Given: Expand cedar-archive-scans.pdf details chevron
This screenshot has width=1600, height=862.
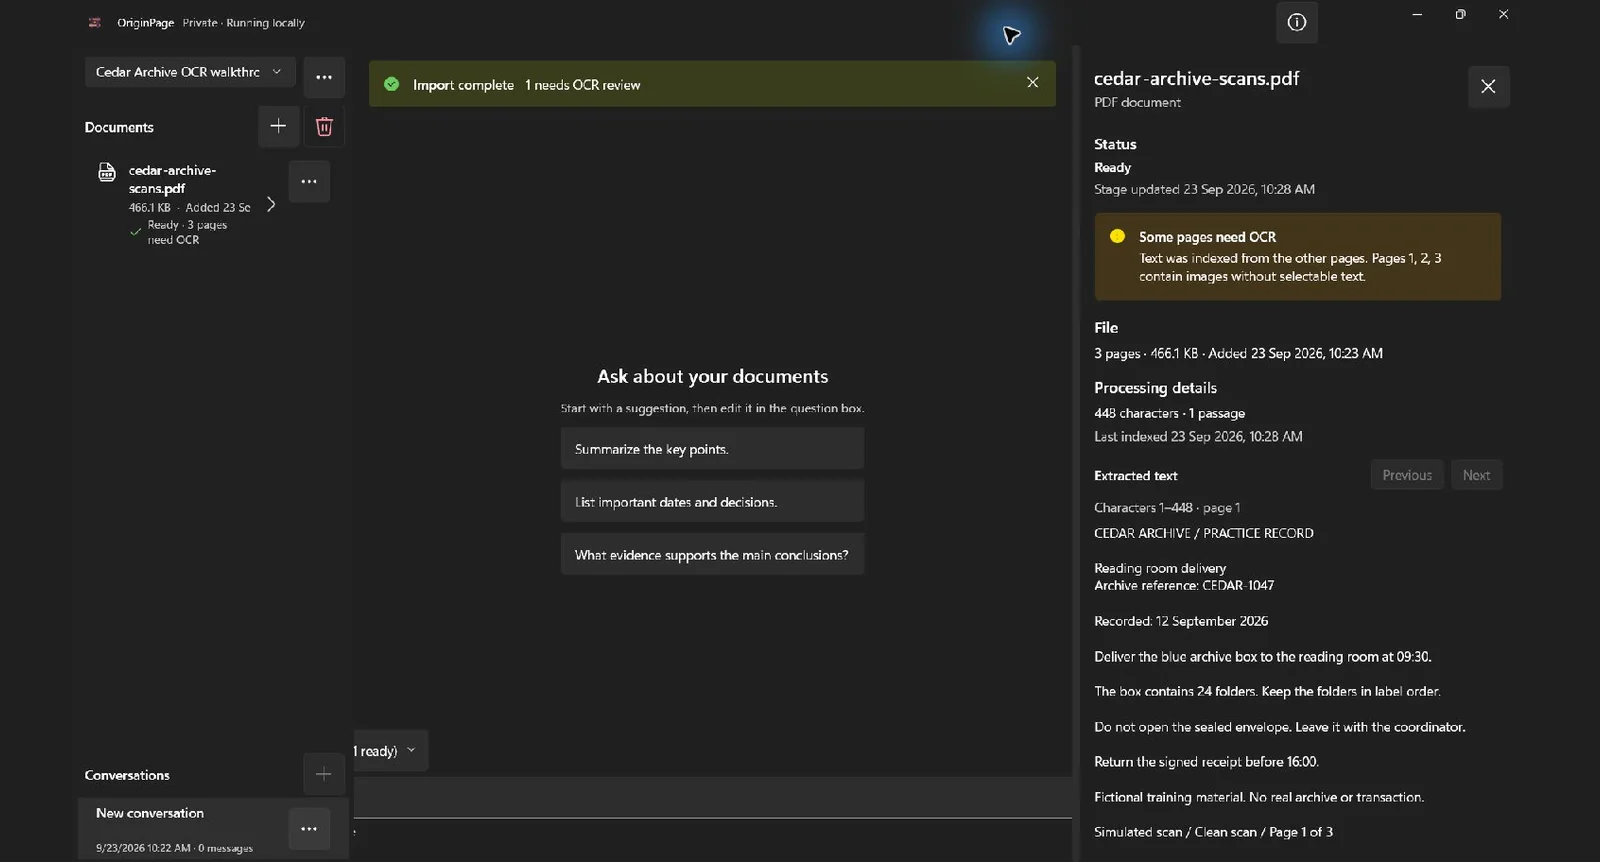Looking at the screenshot, I should (270, 204).
